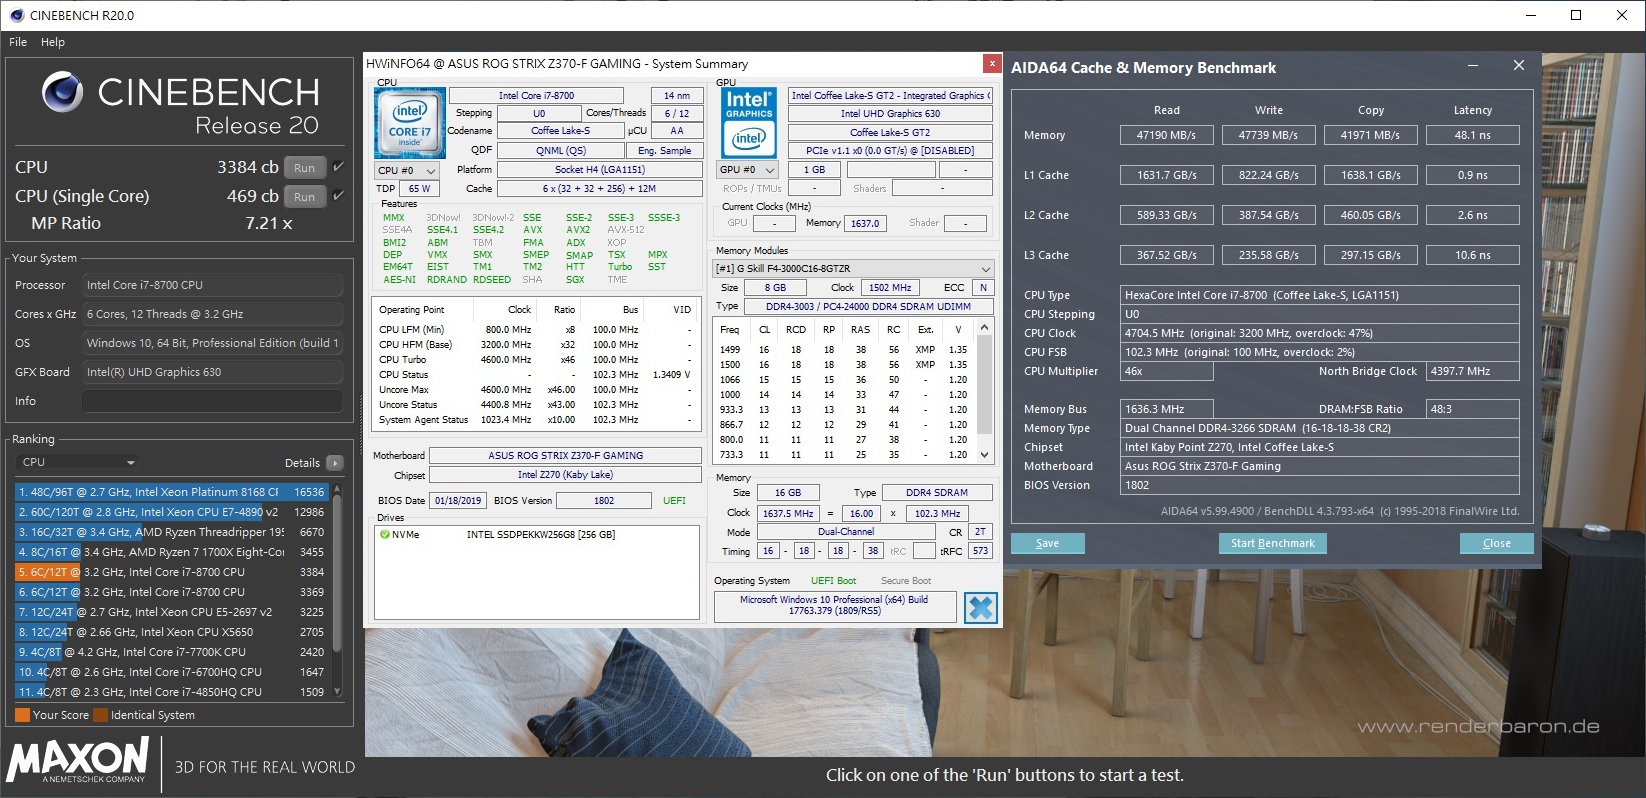This screenshot has height=798, width=1646.
Task: Close HWiNFO summary with blue X icon
Action: tap(981, 607)
